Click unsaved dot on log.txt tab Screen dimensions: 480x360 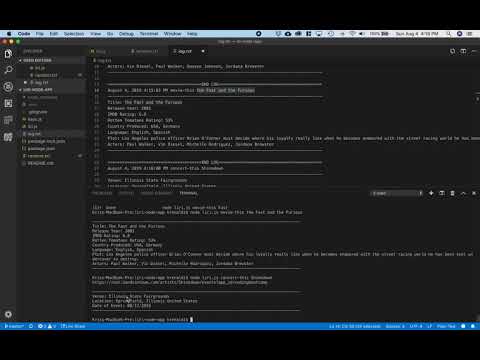point(203,51)
